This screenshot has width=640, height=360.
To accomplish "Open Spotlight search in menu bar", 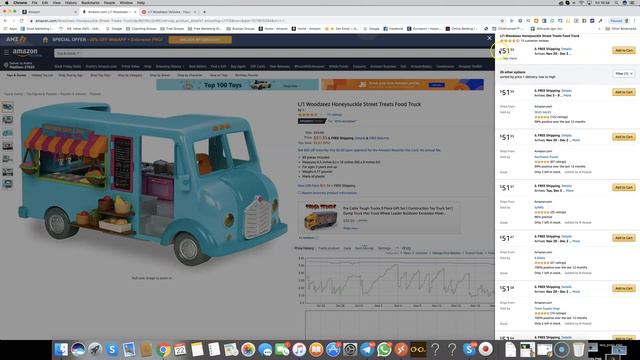I will click(x=616, y=2).
